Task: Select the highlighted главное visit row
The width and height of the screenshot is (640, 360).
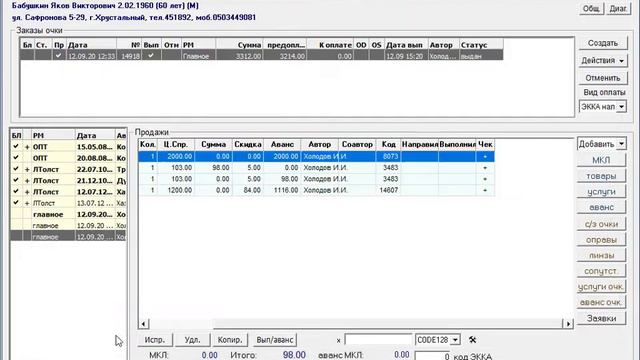Action: point(69,237)
